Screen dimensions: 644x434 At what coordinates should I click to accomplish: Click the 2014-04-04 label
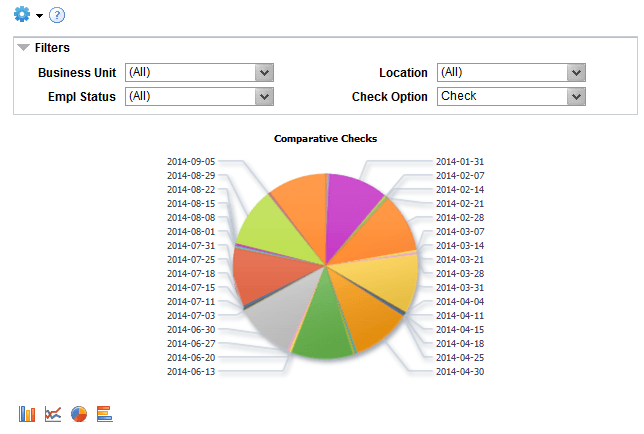coord(460,301)
